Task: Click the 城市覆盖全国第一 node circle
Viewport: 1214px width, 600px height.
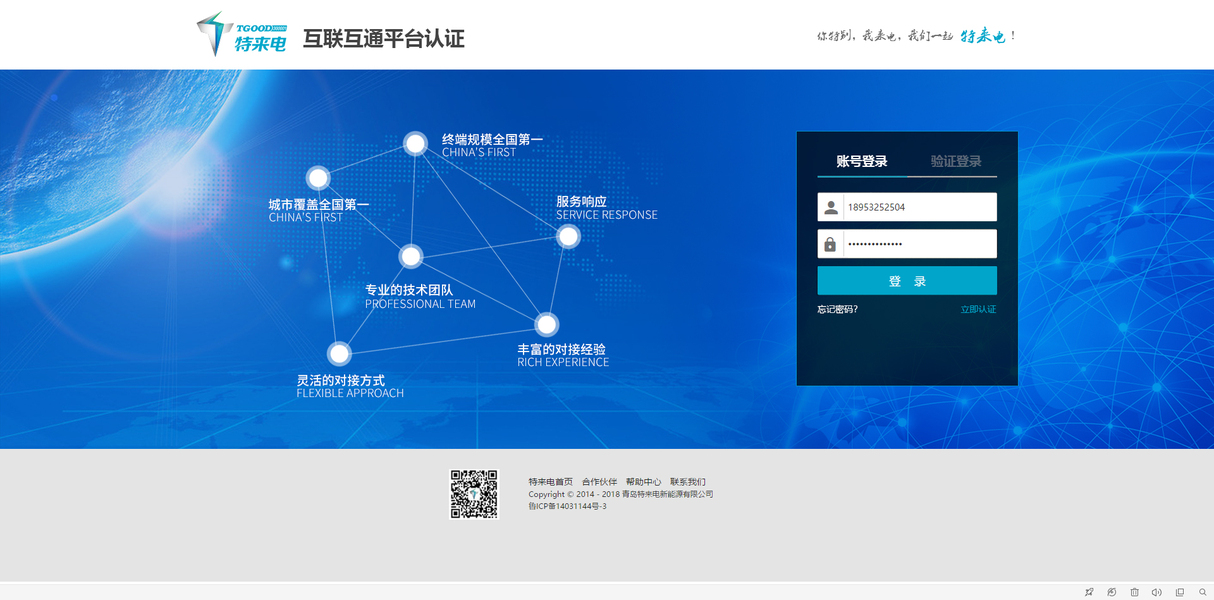Action: 318,178
